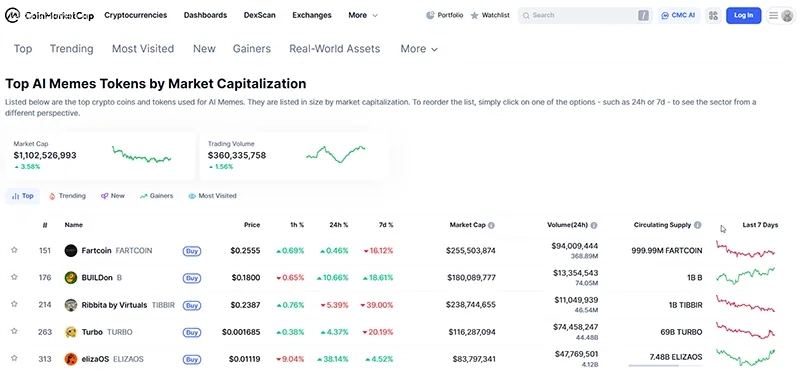Star the Turbo row
This screenshot has width=800, height=371.
(14, 331)
